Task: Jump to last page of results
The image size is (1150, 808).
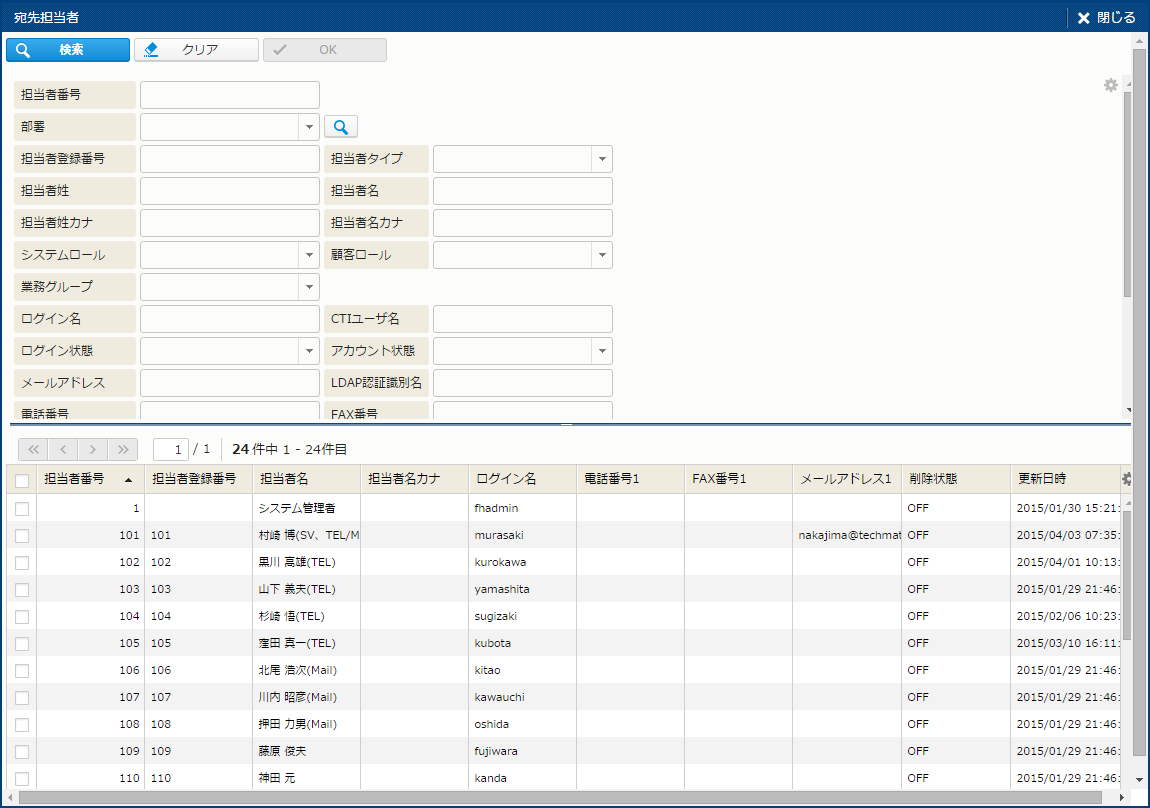Action: tap(123, 449)
